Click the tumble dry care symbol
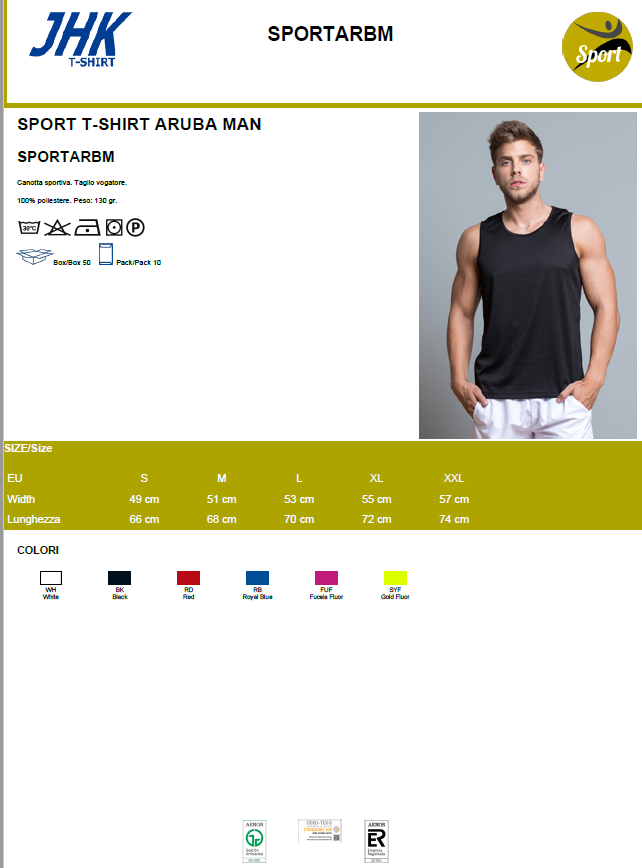The width and height of the screenshot is (642, 868). [114, 228]
